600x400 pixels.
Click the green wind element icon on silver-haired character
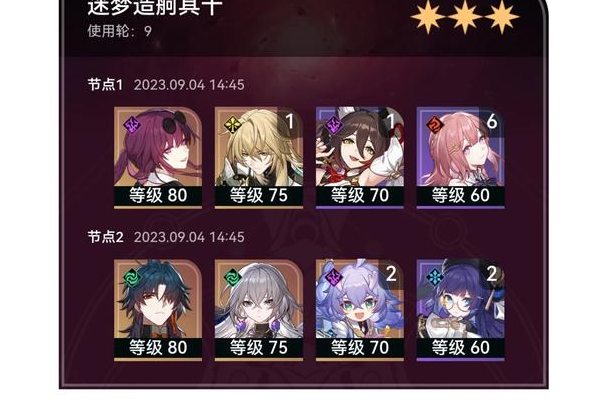pyautogui.click(x=233, y=277)
